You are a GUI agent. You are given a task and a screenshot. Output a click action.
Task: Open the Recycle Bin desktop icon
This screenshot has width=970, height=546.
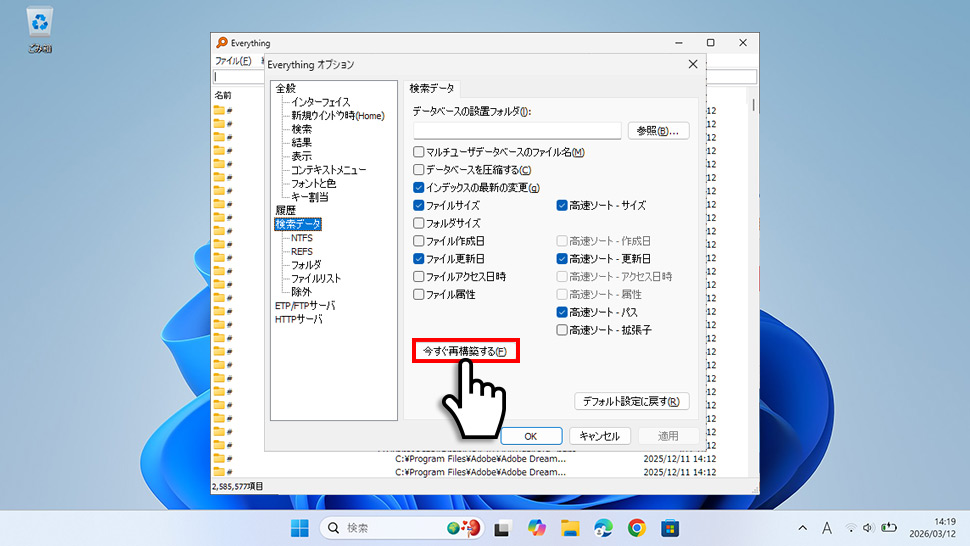[x=40, y=29]
